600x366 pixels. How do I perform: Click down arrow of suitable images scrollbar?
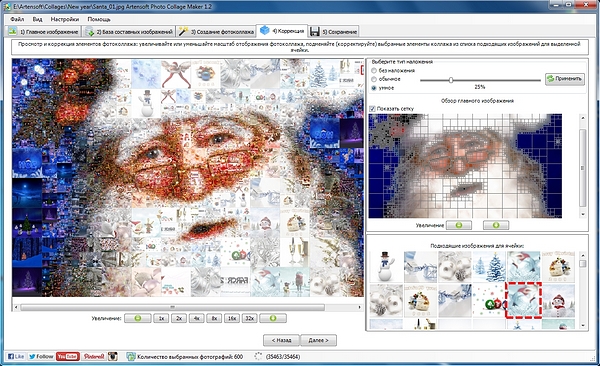click(x=582, y=326)
